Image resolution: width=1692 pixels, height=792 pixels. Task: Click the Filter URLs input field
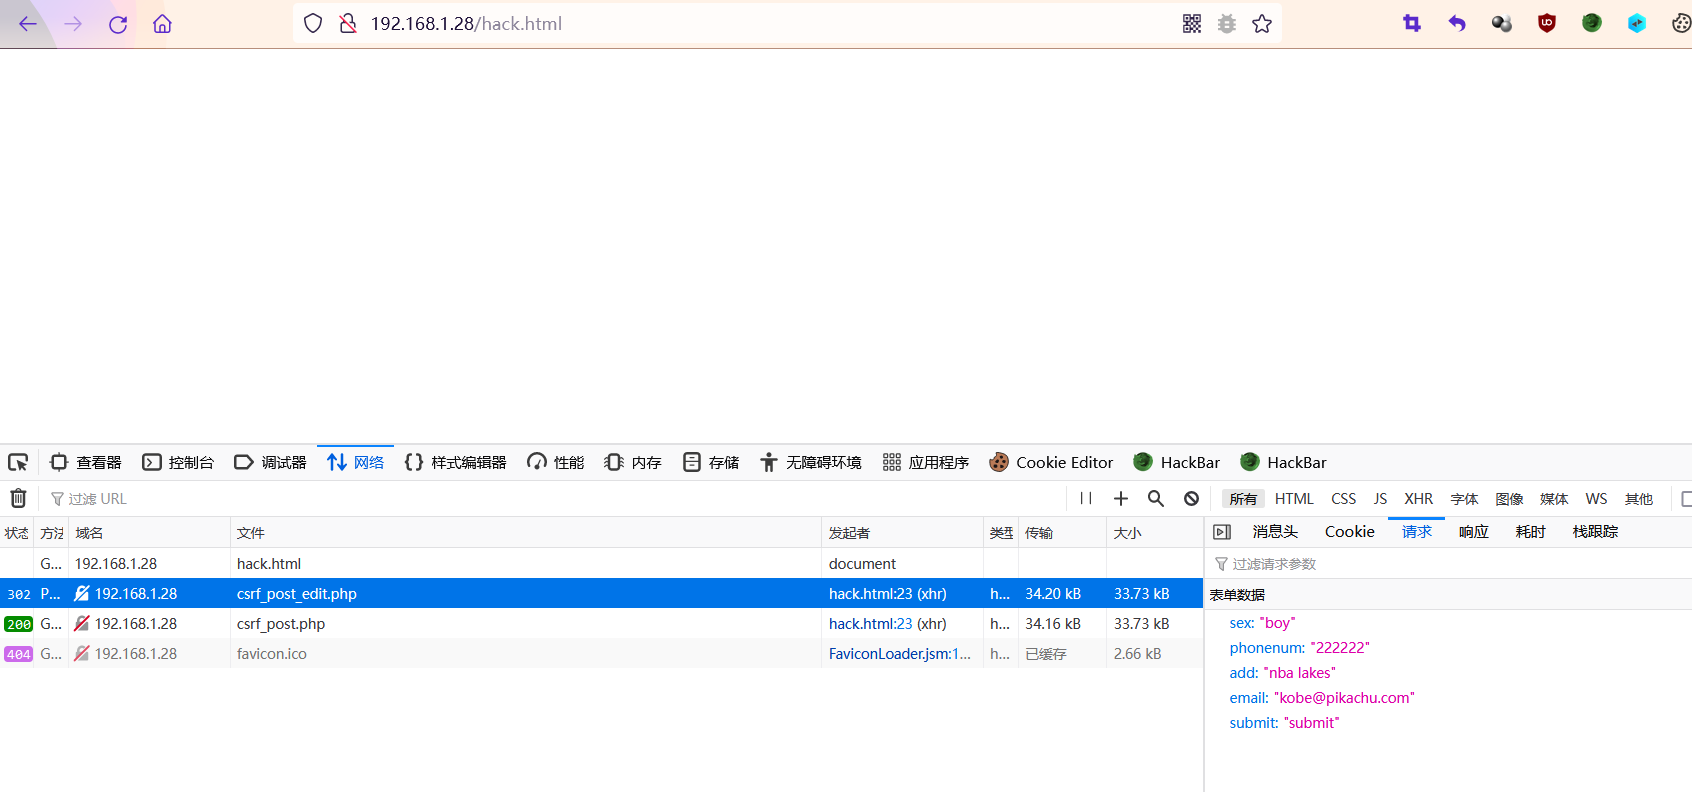(555, 498)
